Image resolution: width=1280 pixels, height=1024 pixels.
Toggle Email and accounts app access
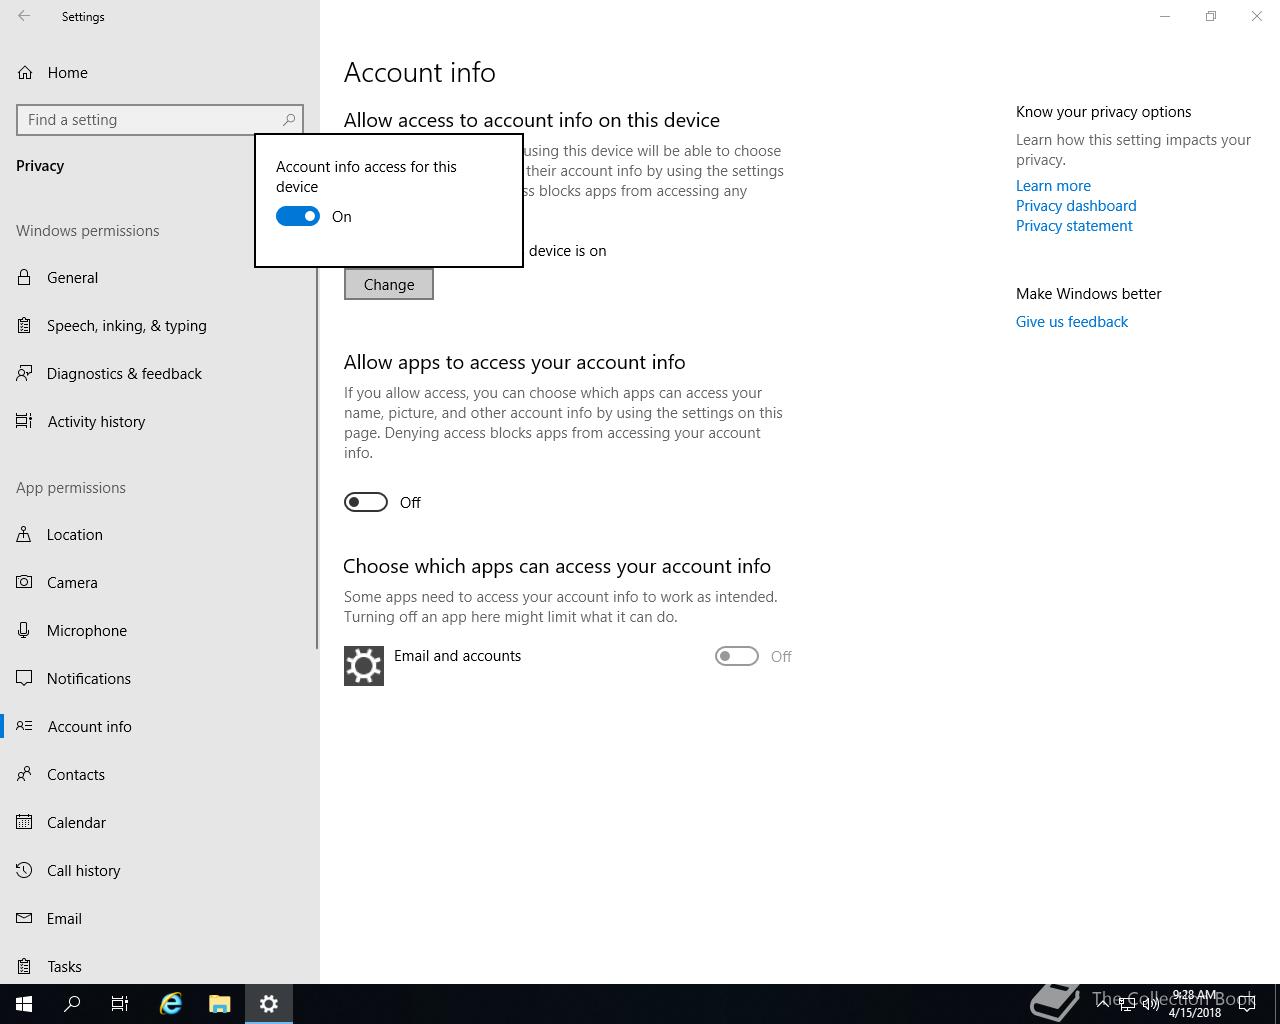[737, 656]
